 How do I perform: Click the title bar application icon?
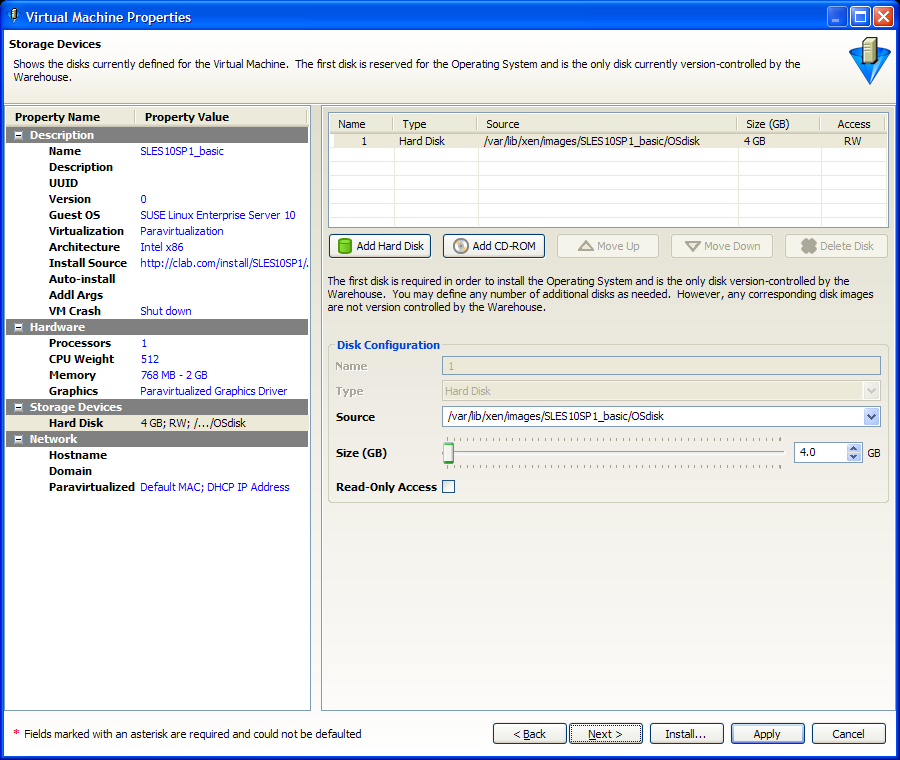[13, 16]
